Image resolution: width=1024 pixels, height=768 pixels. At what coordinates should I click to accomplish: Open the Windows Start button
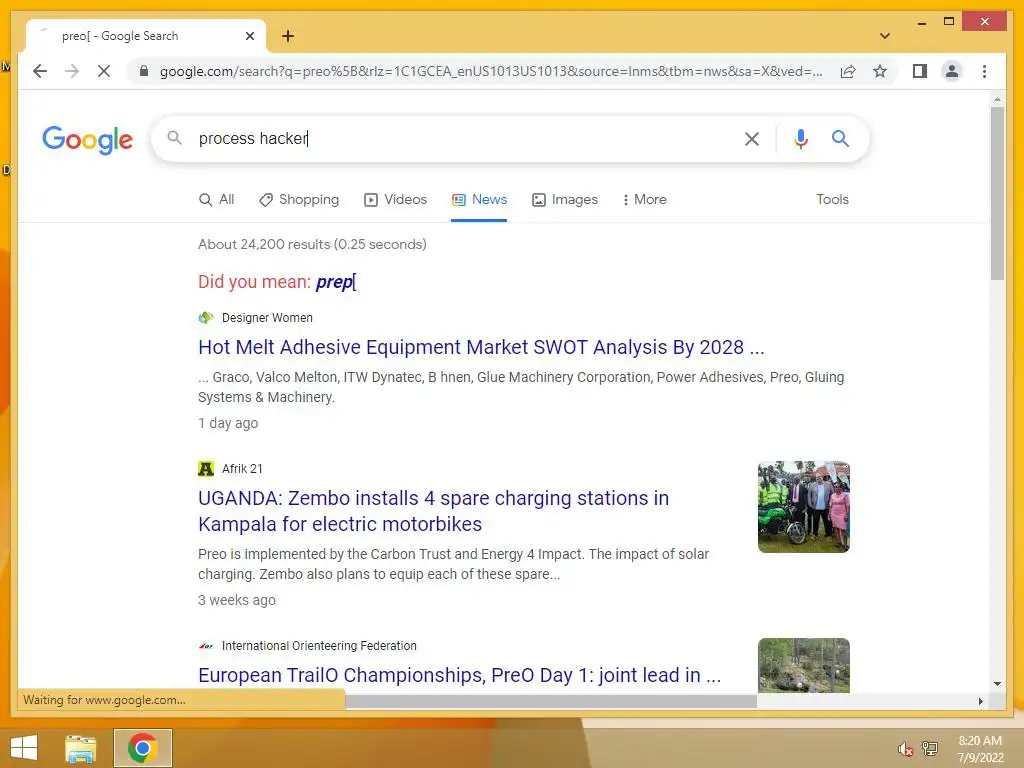point(24,748)
